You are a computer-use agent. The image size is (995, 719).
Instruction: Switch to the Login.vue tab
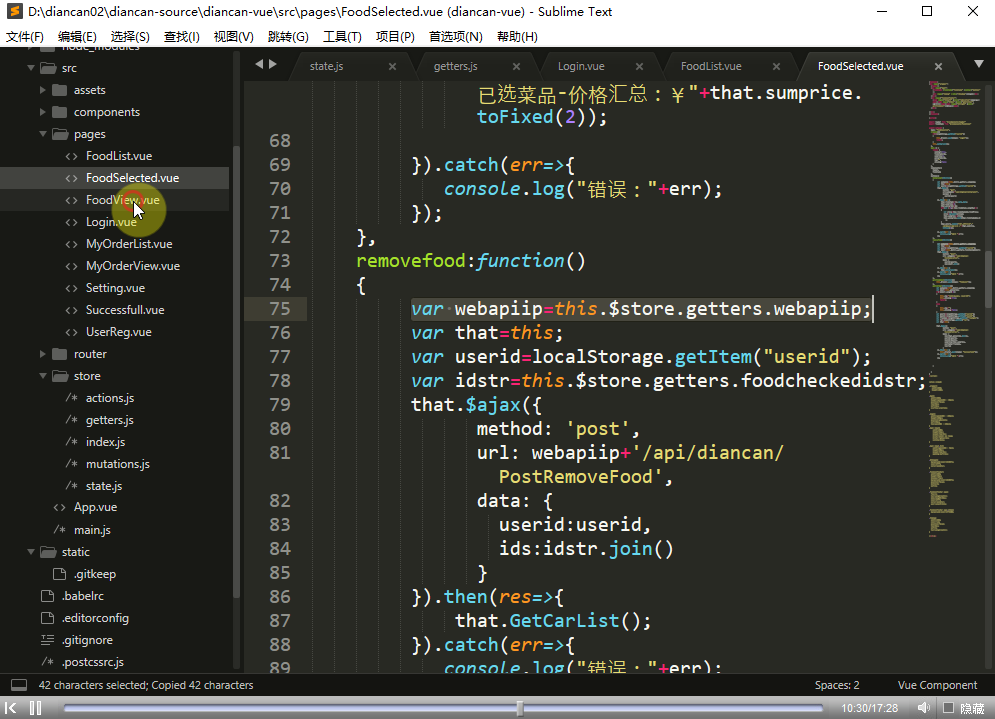click(581, 67)
